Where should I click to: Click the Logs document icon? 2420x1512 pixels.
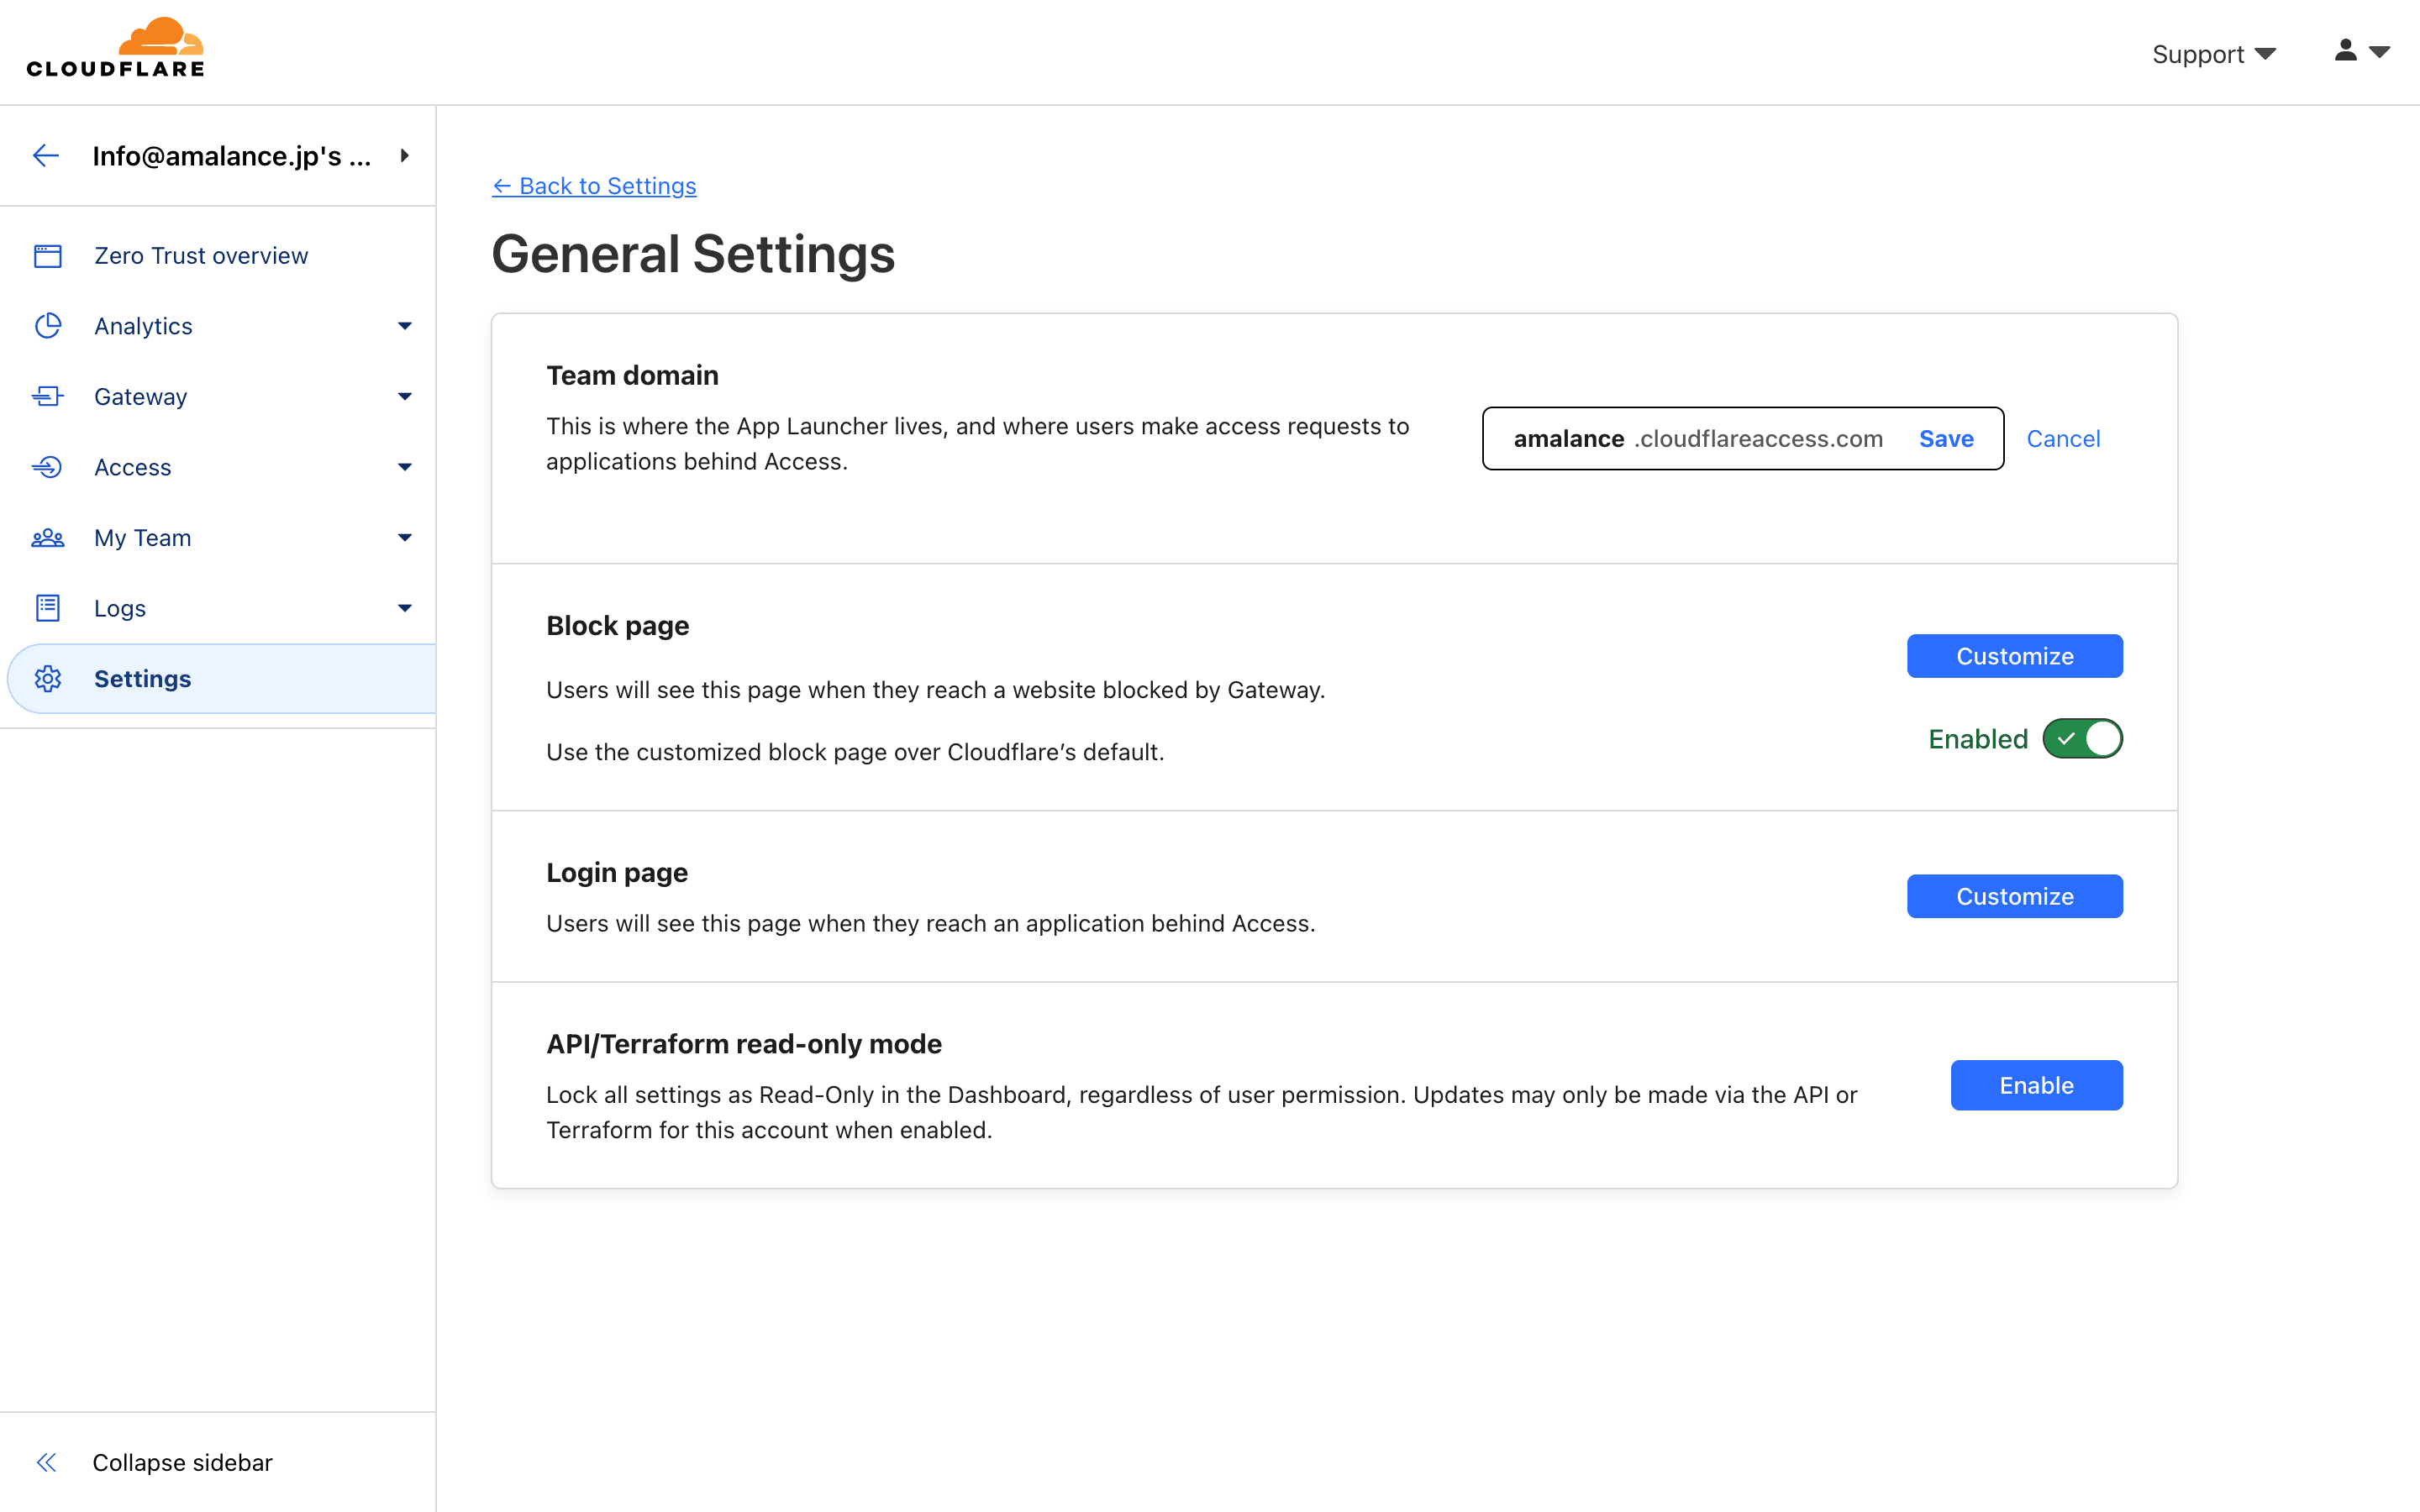click(48, 608)
